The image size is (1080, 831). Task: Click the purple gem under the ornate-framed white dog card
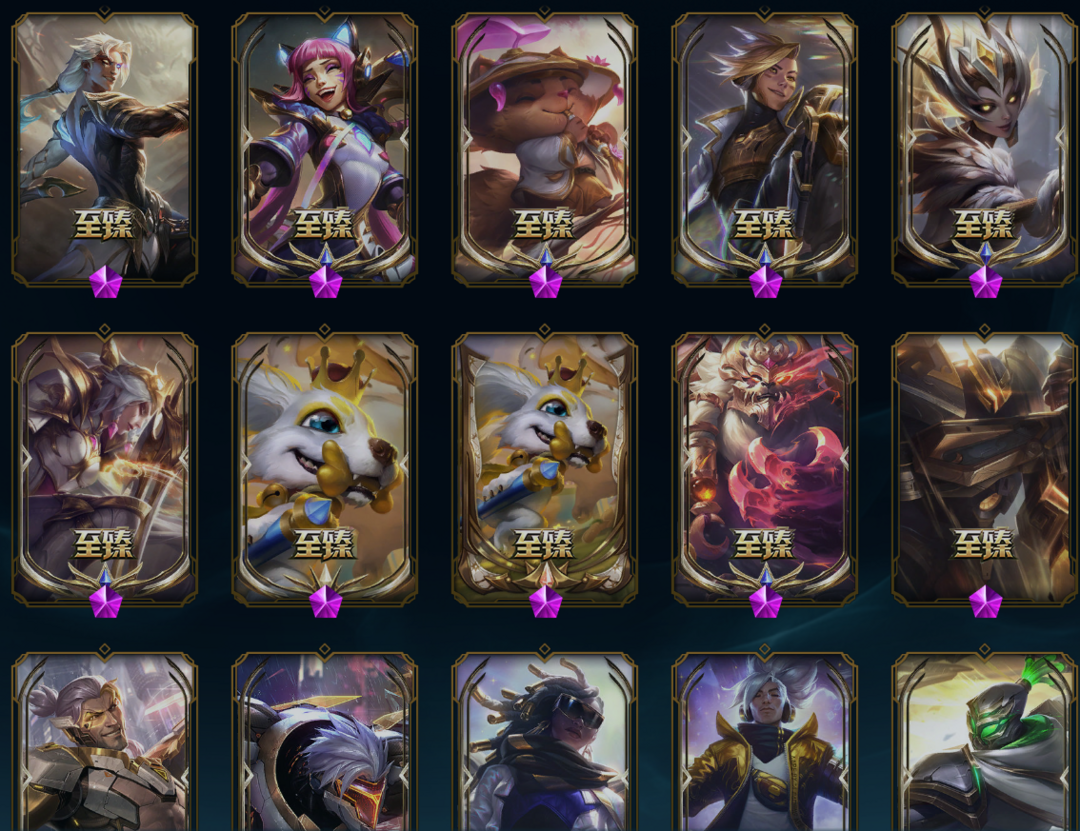pos(546,602)
